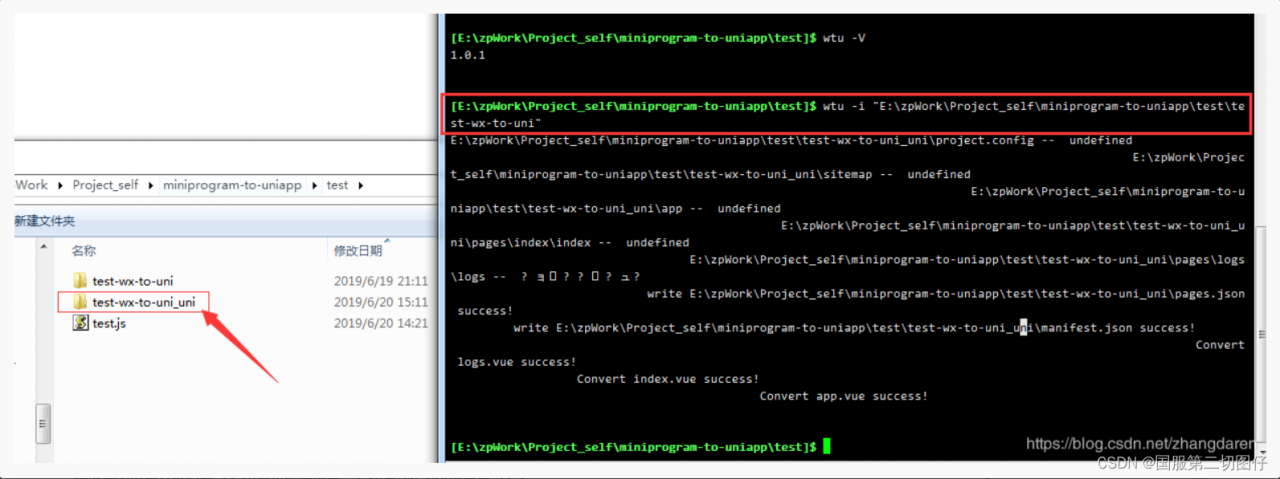This screenshot has height=479, width=1280.
Task: Click the terminal's "wtu -V" command
Action: [844, 37]
